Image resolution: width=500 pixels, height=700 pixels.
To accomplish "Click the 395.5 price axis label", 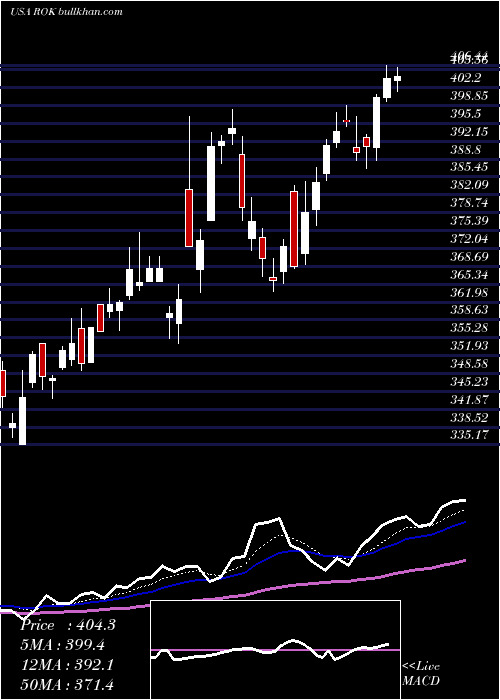I will point(466,114).
